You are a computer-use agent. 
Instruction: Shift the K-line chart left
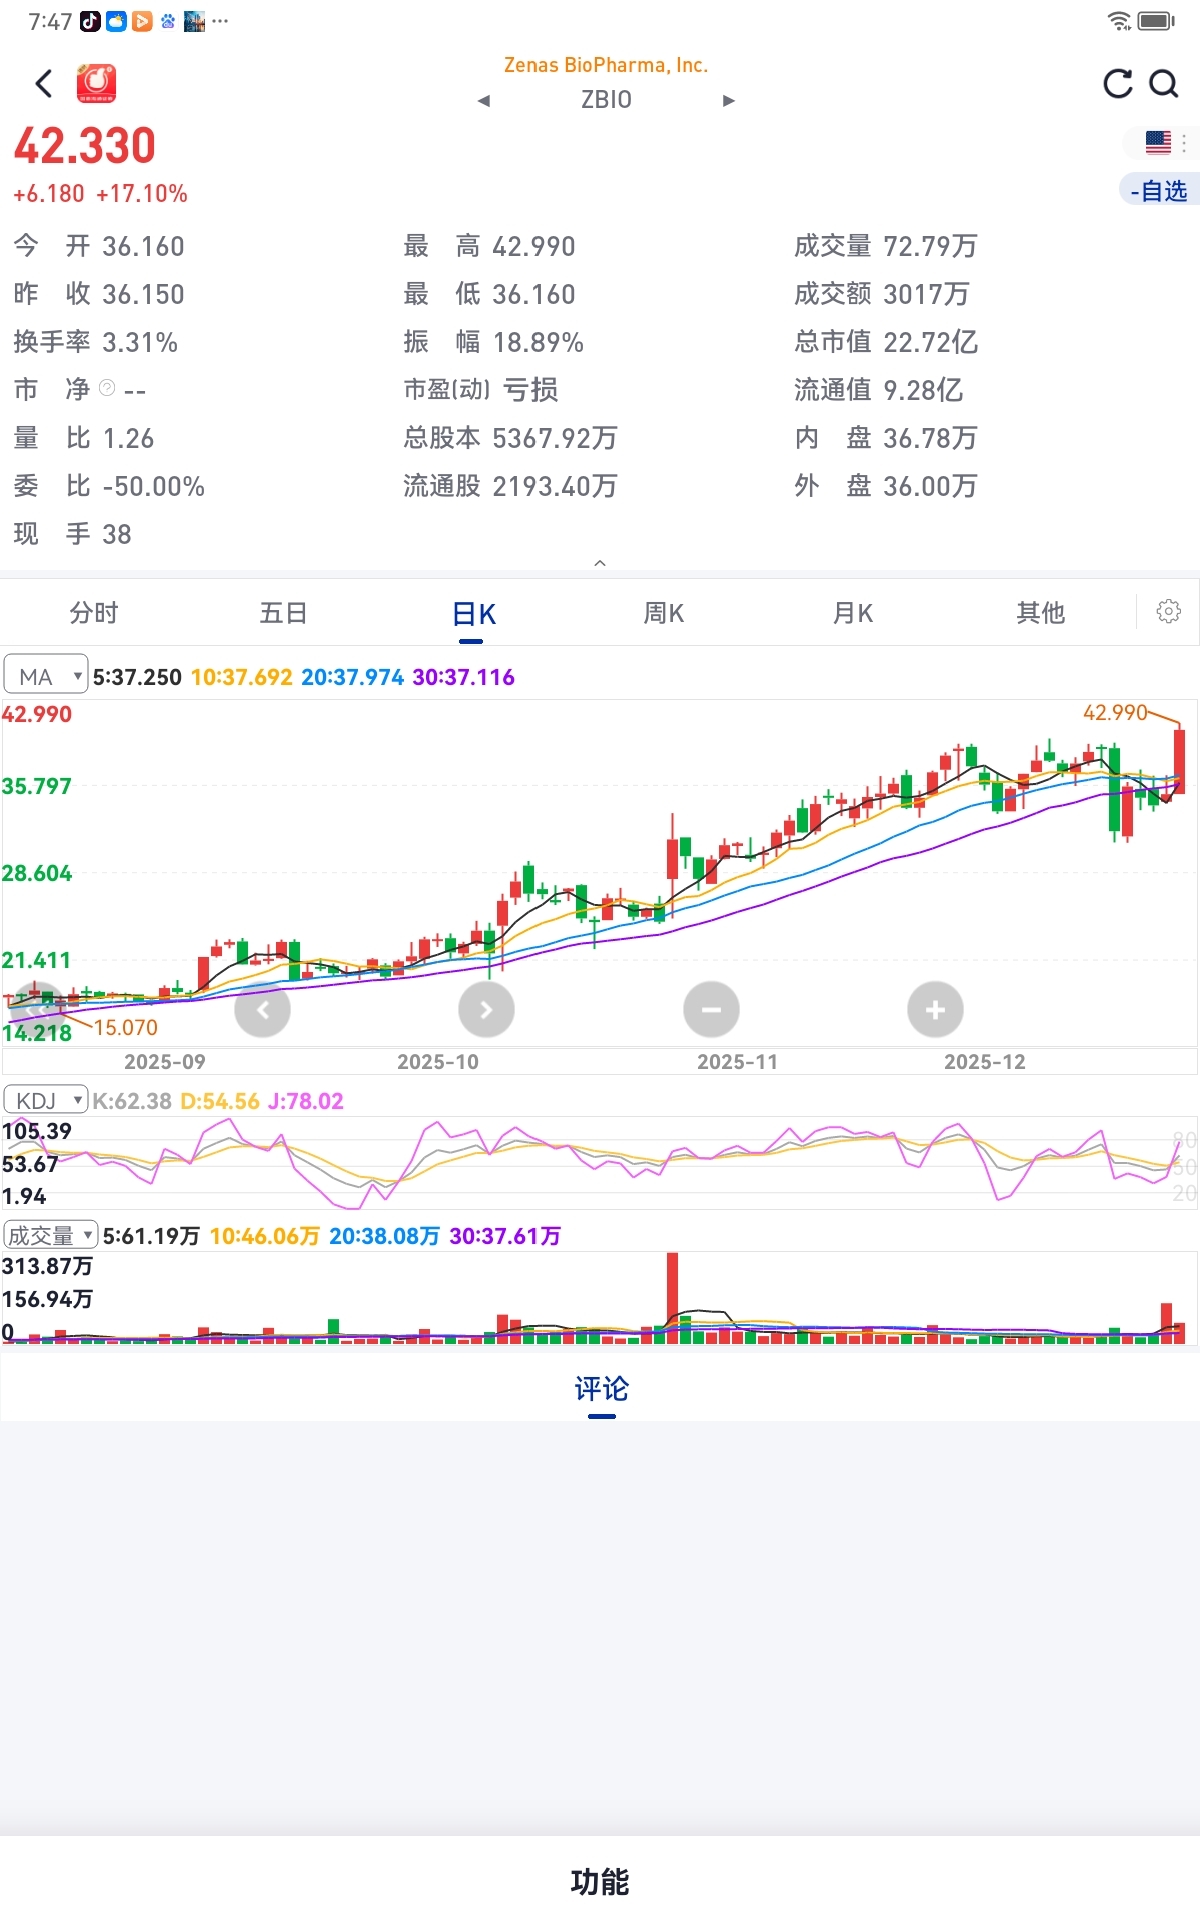click(x=262, y=1010)
